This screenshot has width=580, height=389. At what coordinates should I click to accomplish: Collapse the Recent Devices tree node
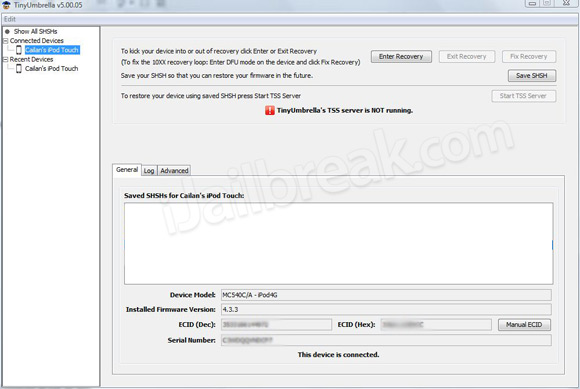tap(6, 59)
